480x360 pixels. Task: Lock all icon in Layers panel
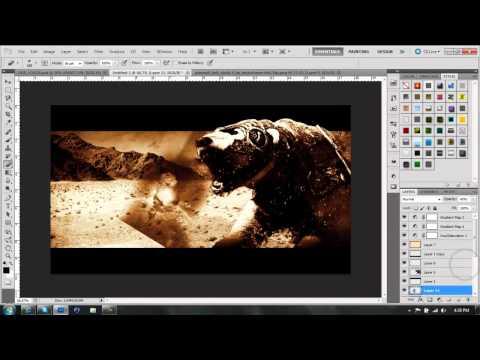point(435,208)
